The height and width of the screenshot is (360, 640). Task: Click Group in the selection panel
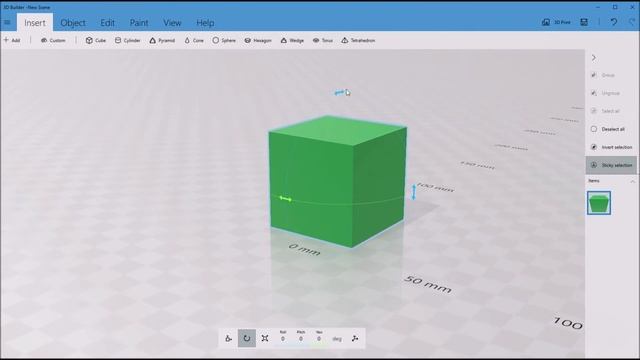coord(603,75)
